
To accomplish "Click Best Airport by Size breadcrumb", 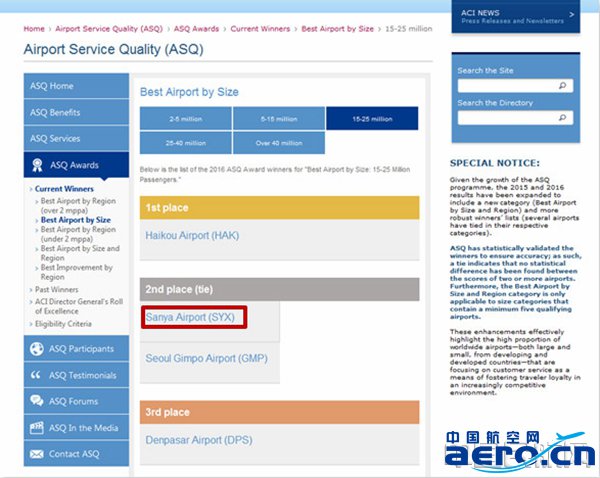I will coord(338,29).
